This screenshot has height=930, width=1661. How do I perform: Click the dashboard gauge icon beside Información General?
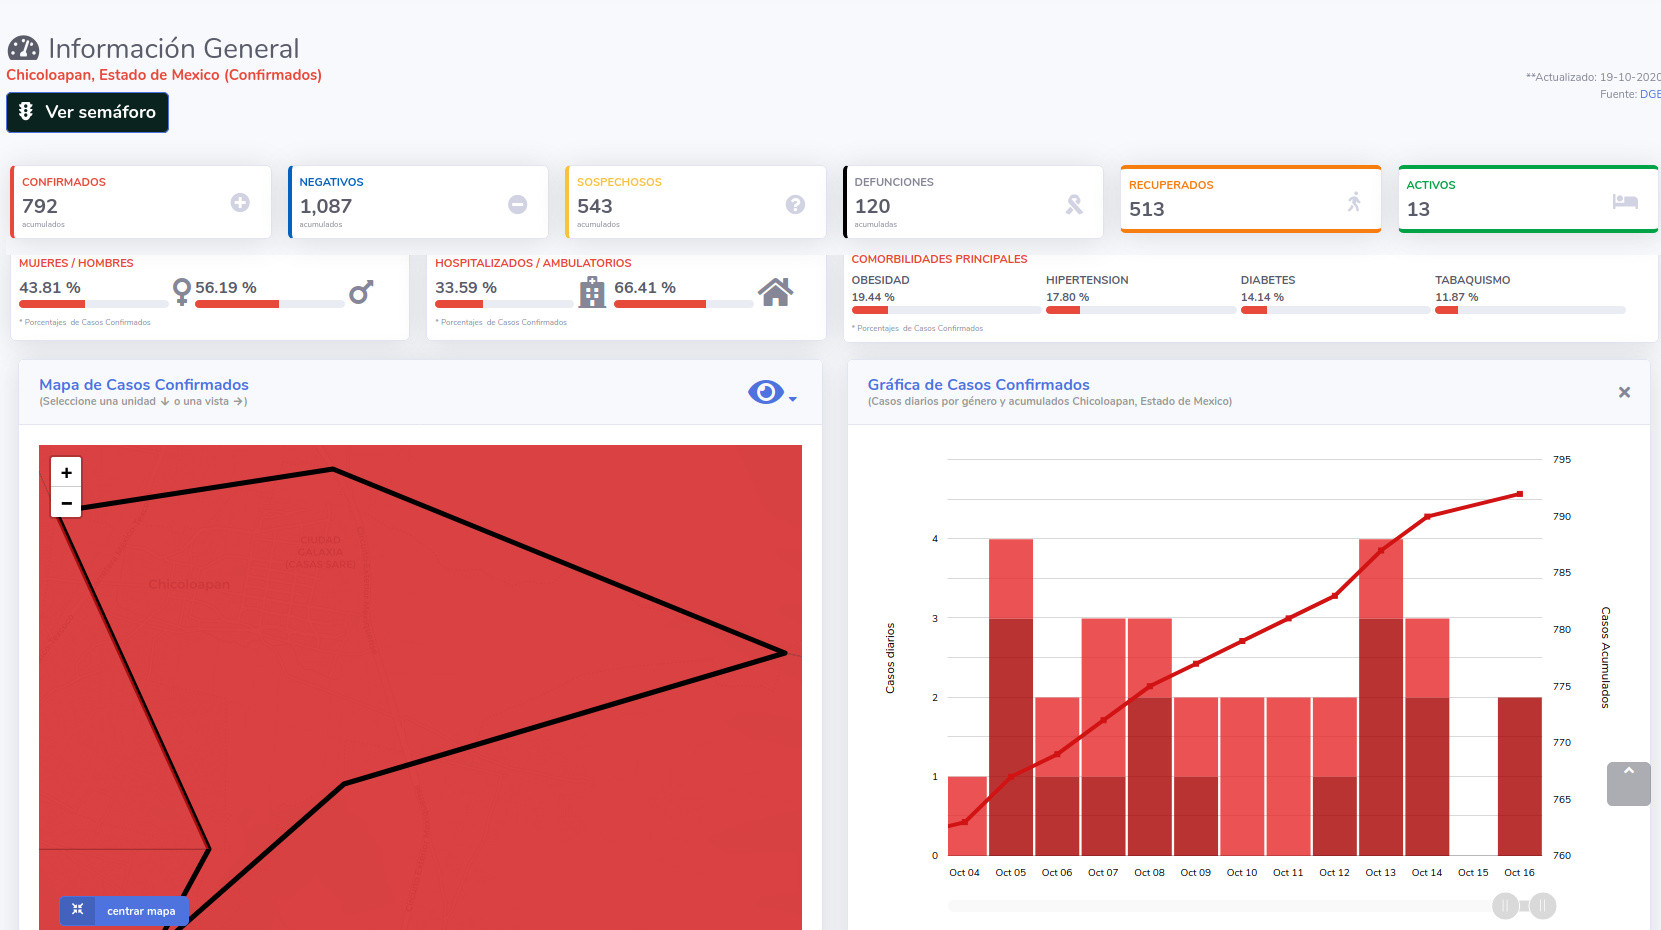[x=23, y=48]
